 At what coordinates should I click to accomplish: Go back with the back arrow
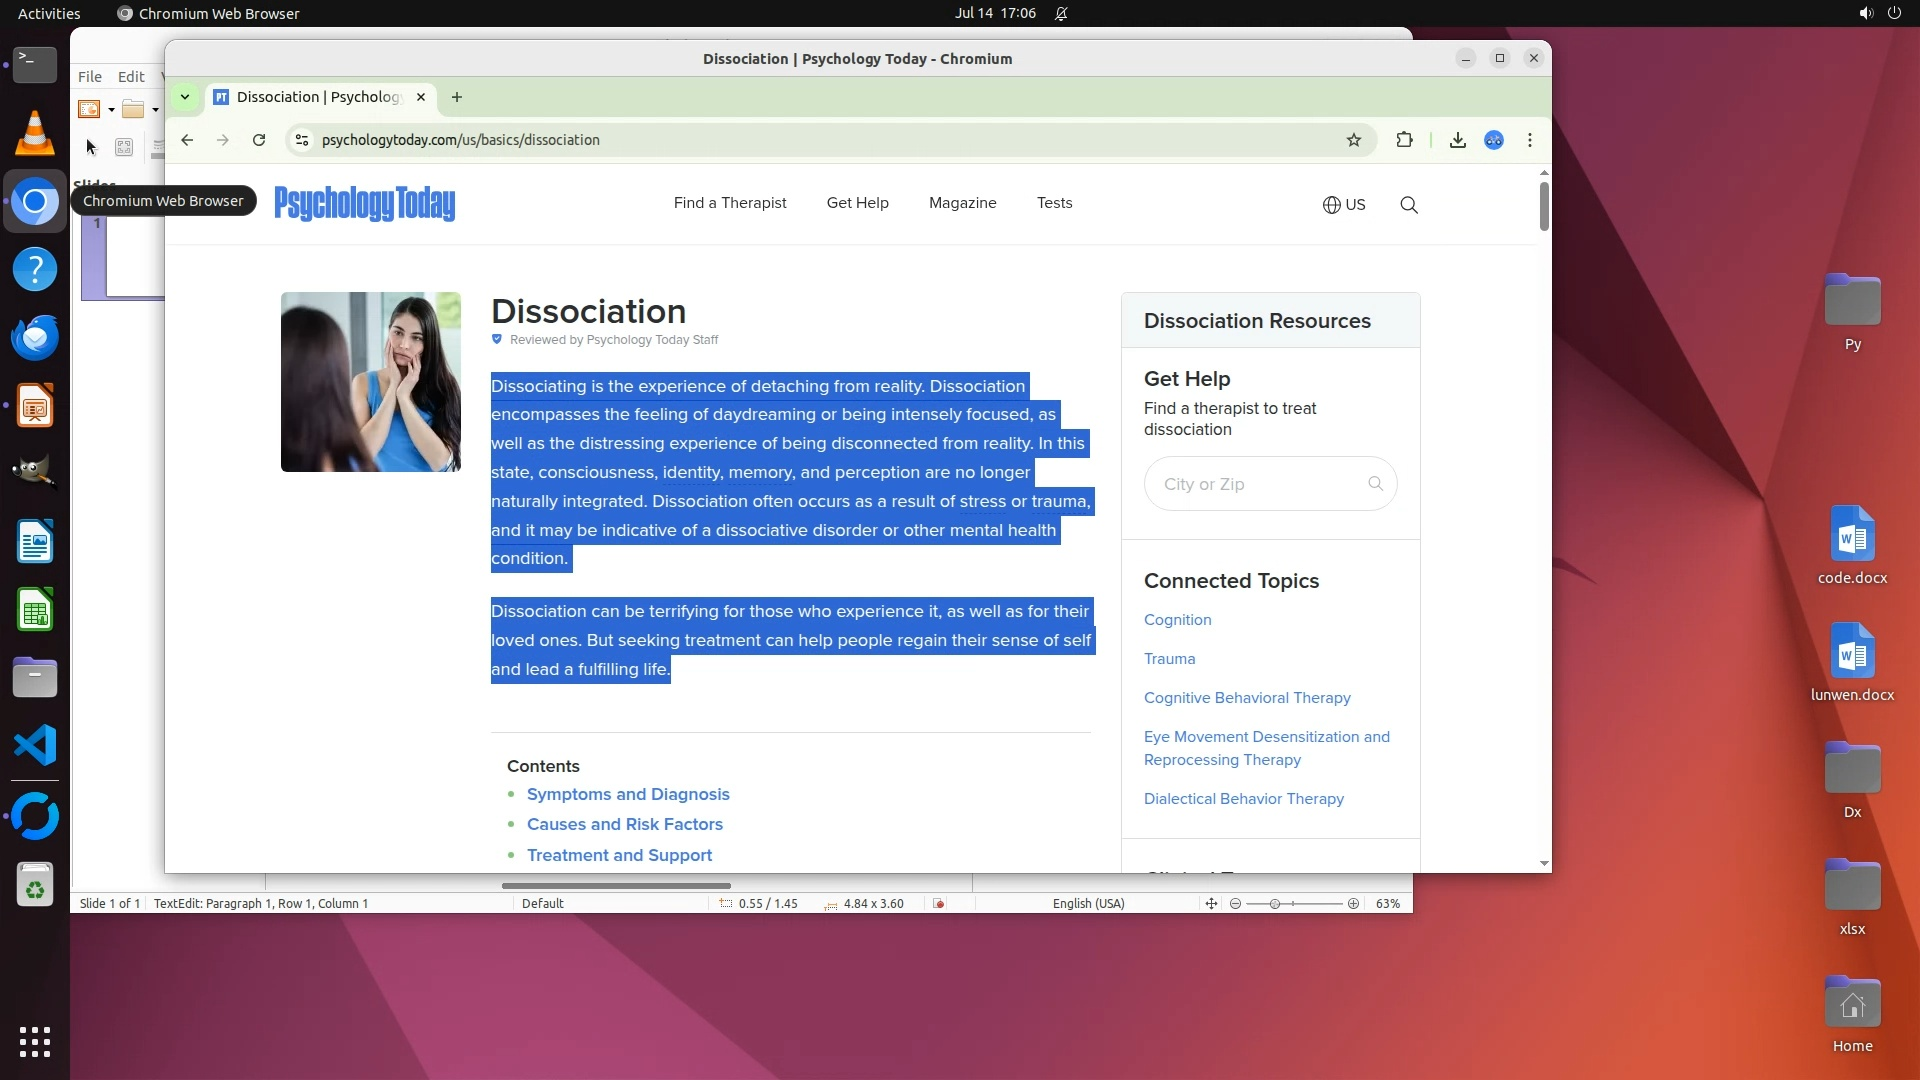[187, 140]
